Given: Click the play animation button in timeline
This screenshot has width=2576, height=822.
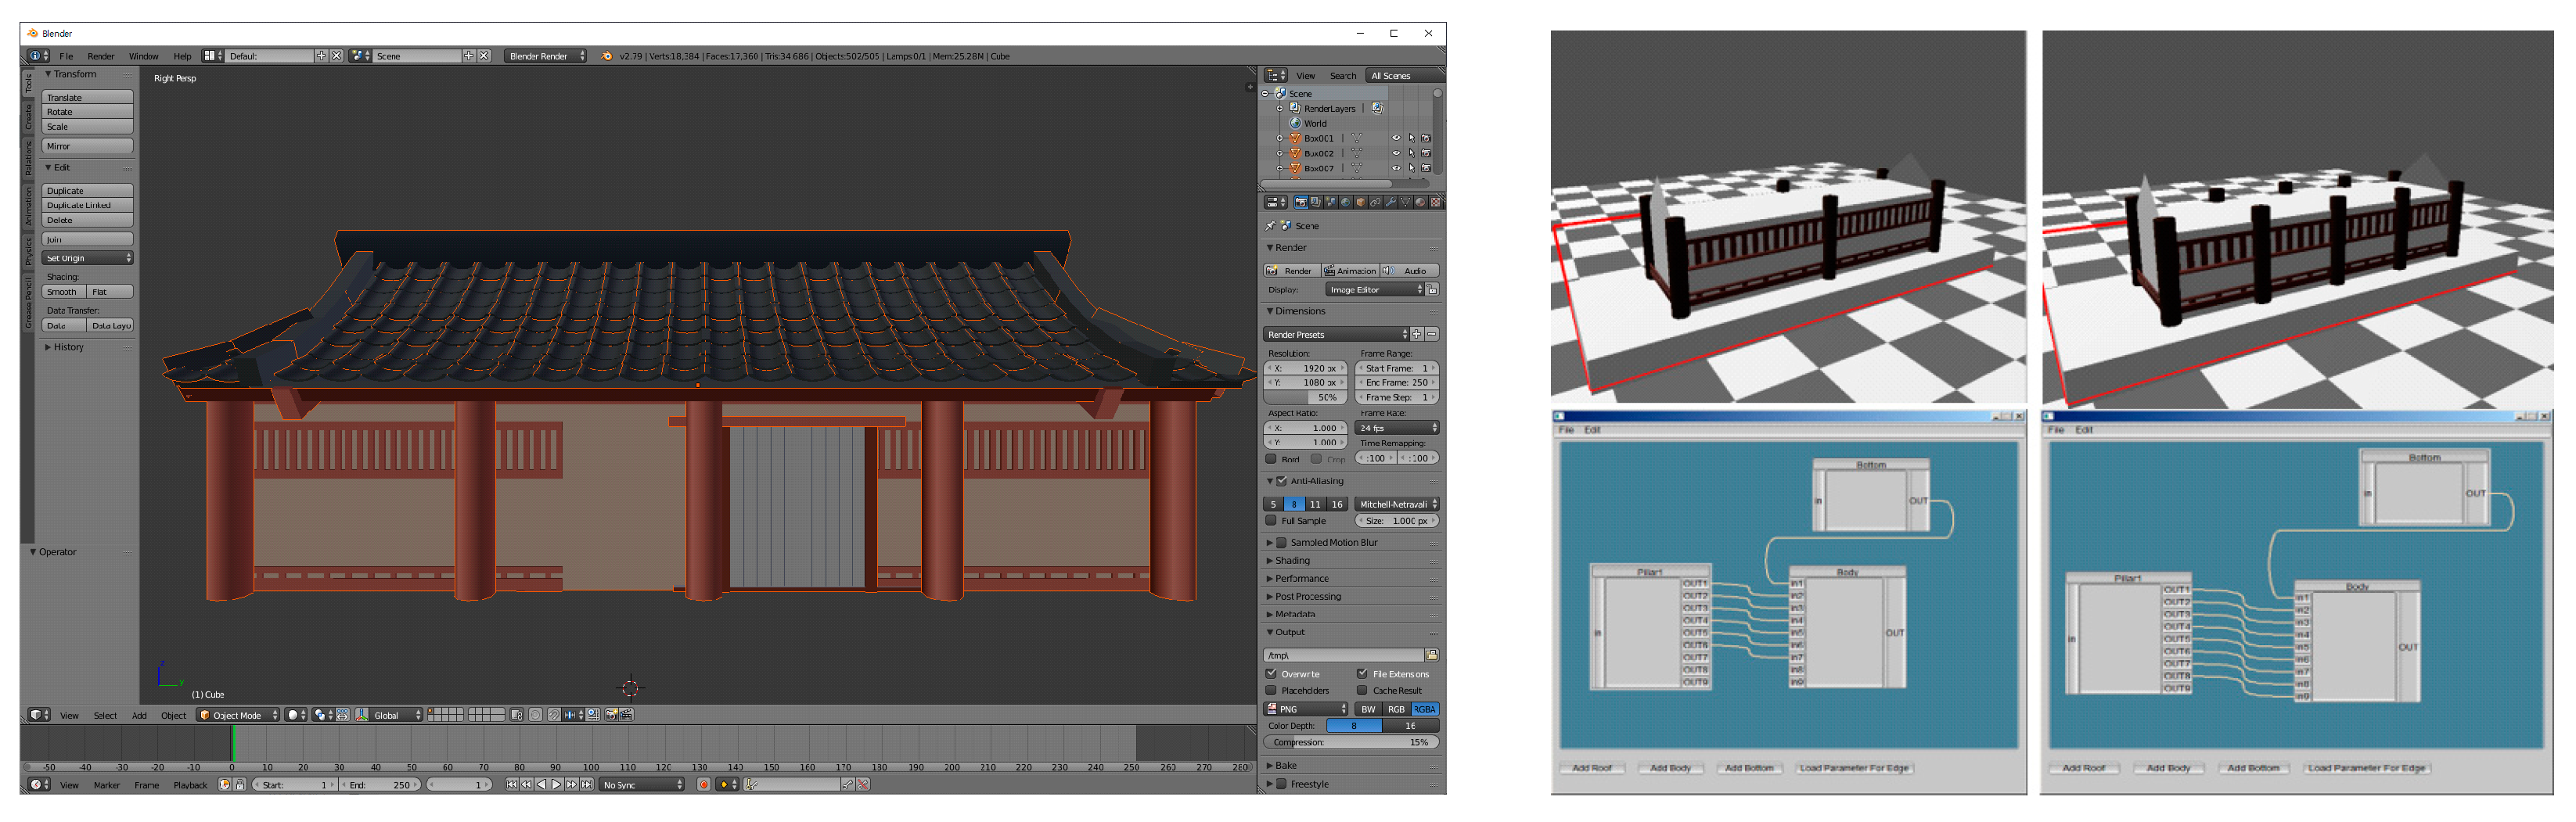Looking at the screenshot, I should [557, 785].
